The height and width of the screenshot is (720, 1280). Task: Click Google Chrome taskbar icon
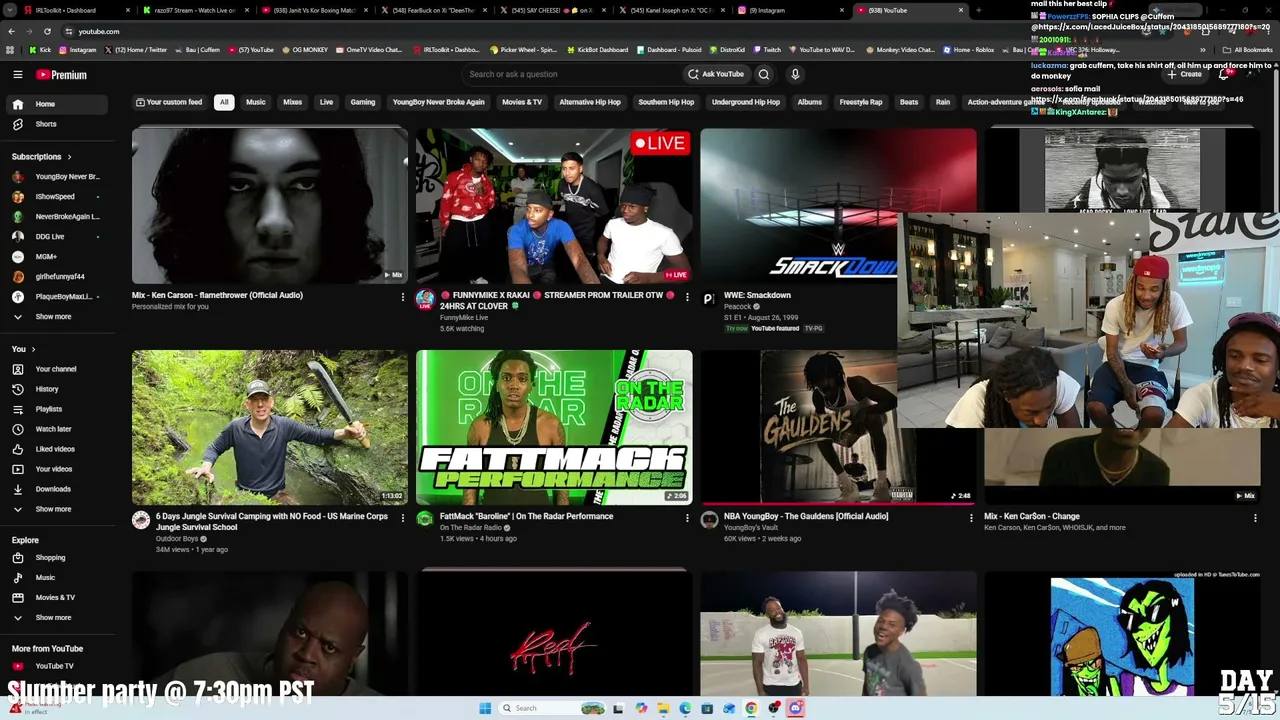751,708
